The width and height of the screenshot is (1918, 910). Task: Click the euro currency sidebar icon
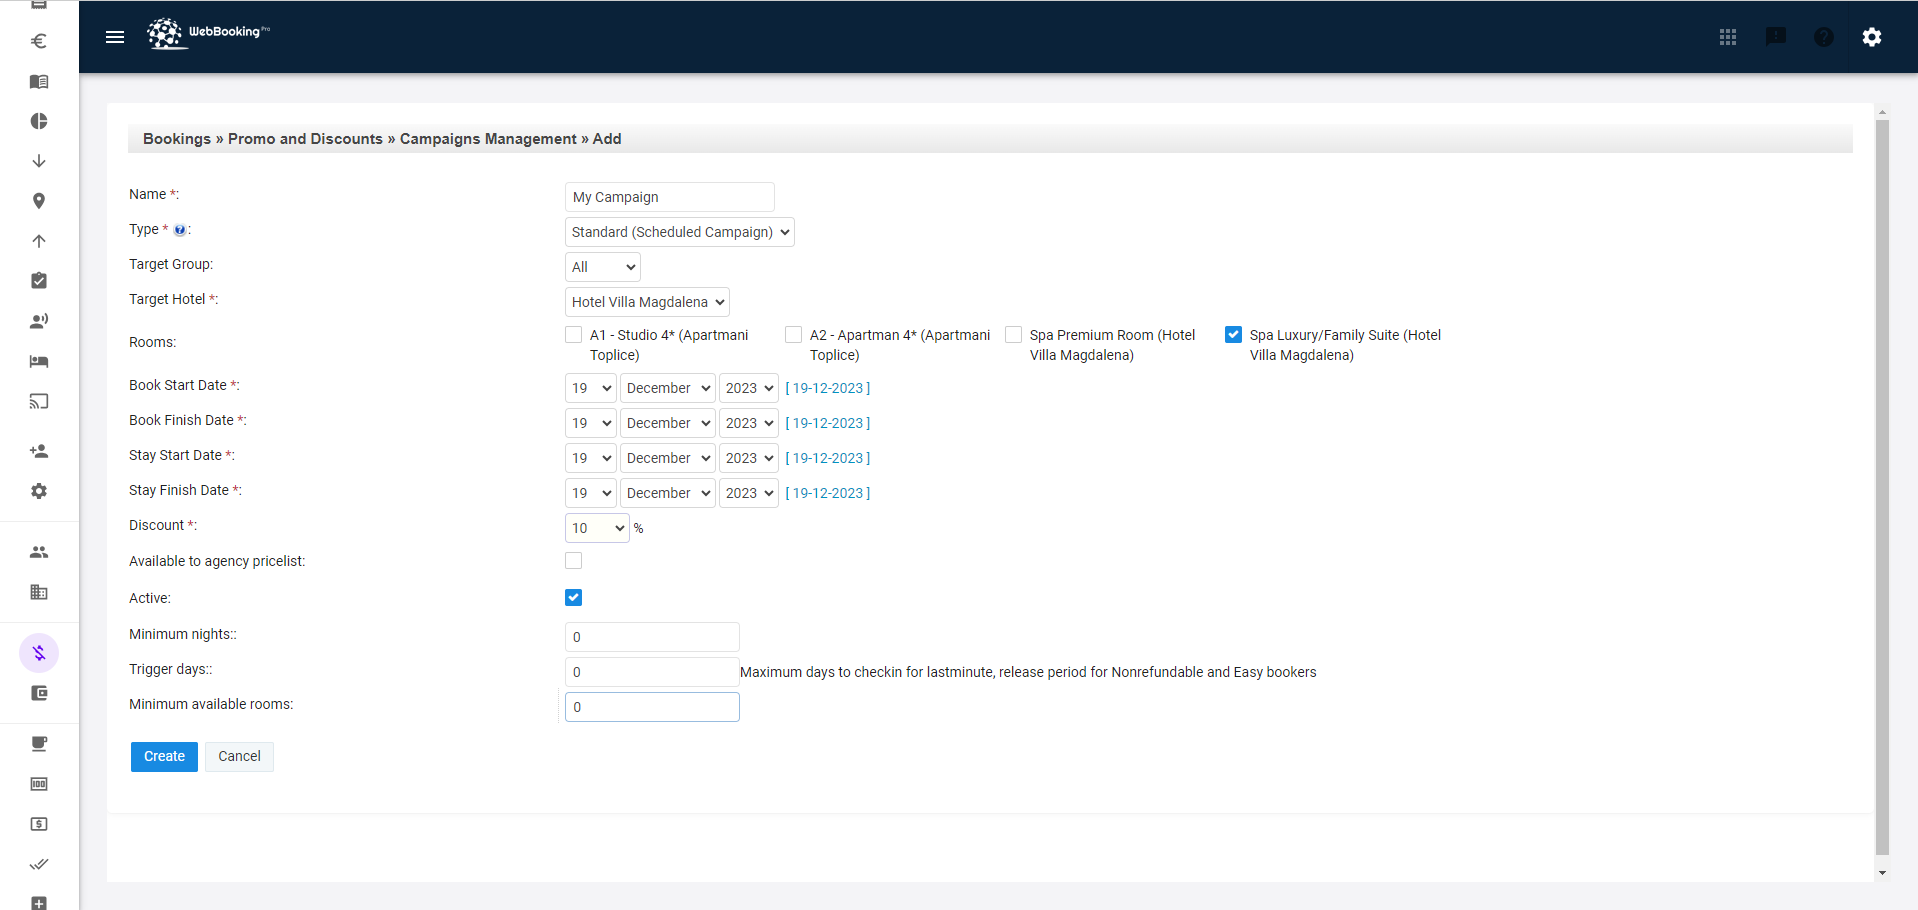(x=39, y=41)
